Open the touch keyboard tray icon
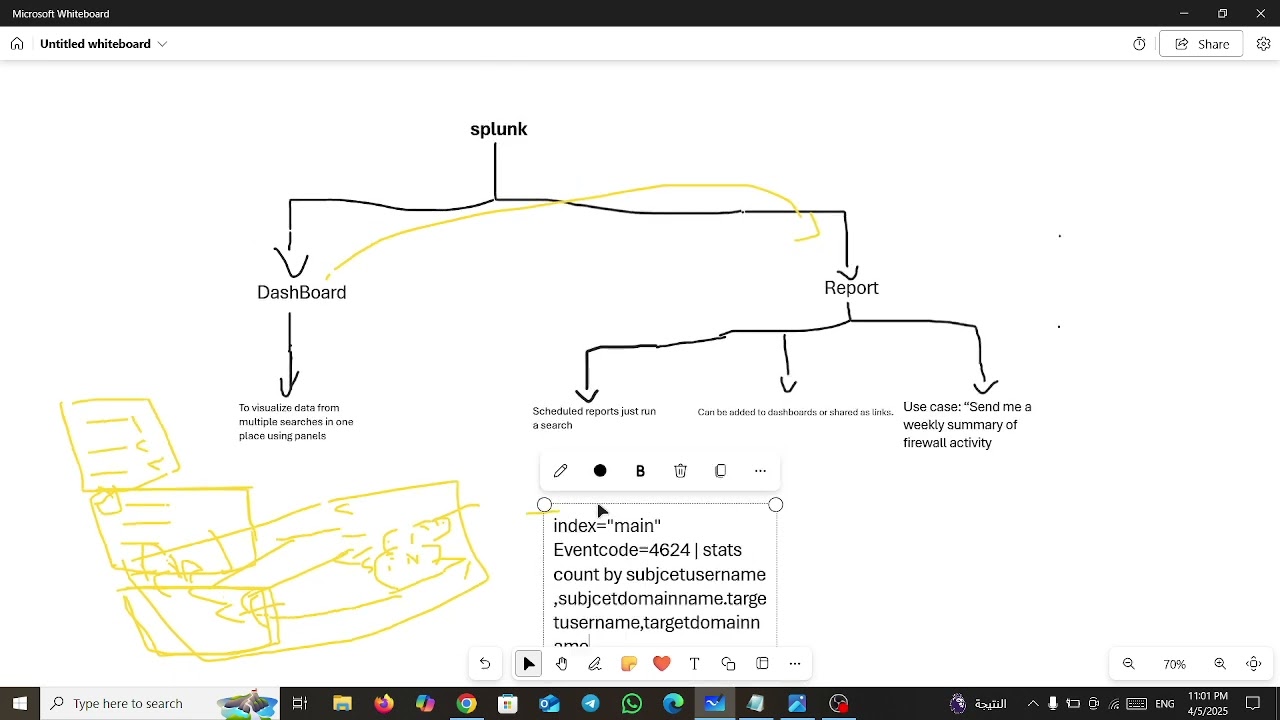1280x720 pixels. tap(1137, 704)
